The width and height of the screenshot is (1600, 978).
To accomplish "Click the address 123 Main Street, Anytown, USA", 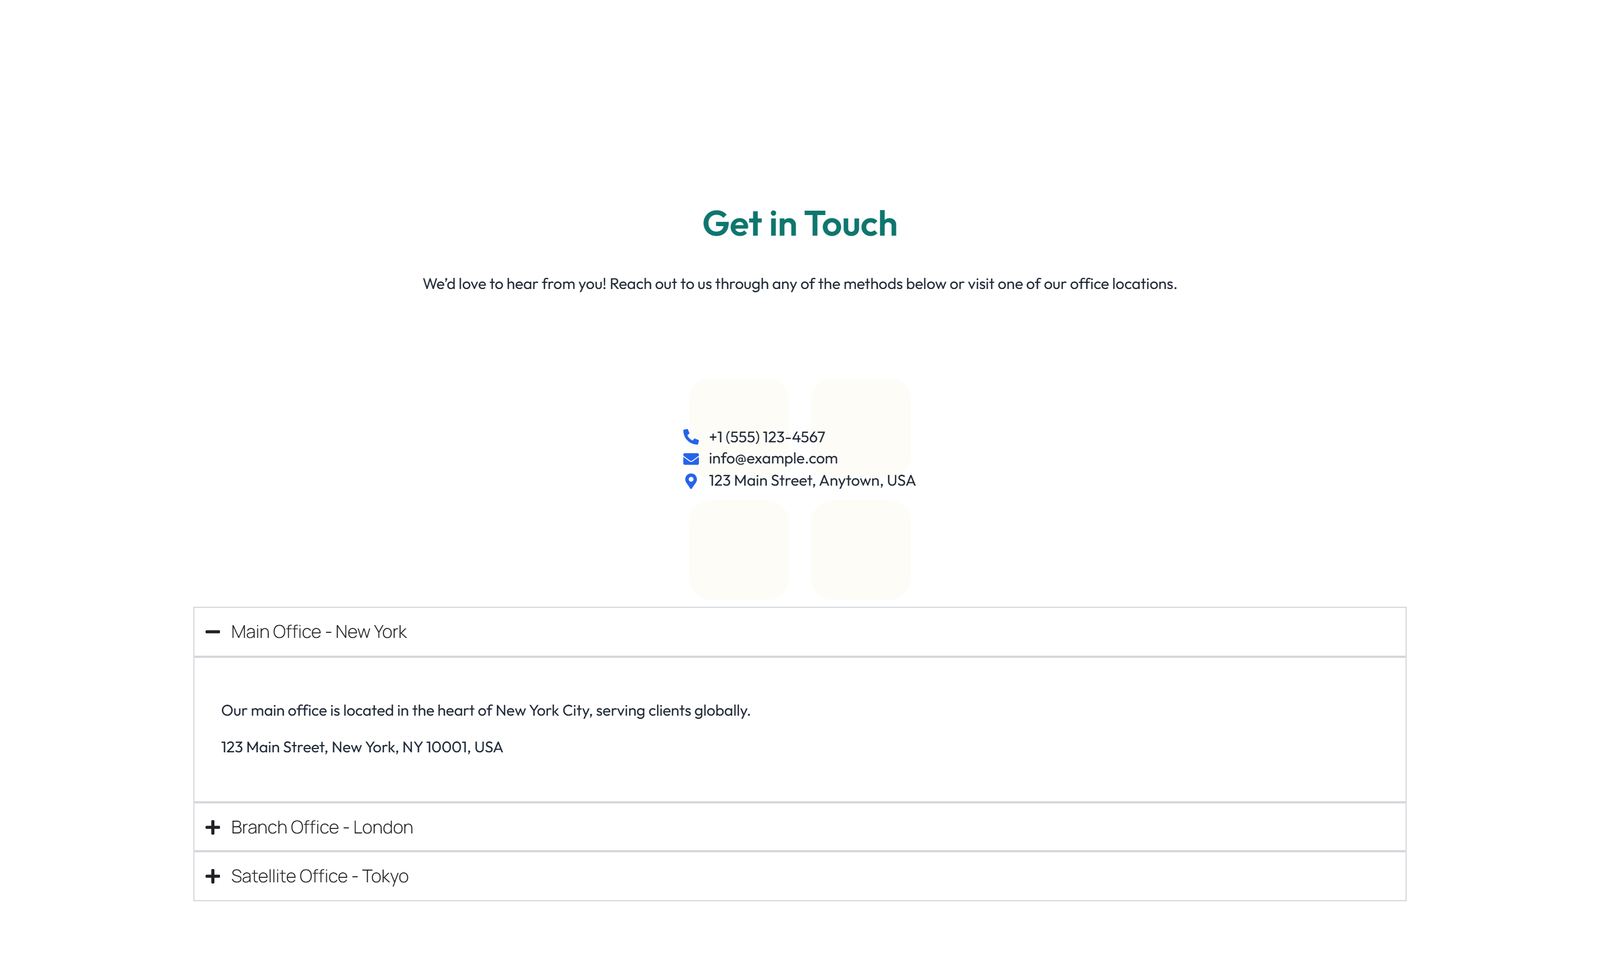I will coord(812,481).
